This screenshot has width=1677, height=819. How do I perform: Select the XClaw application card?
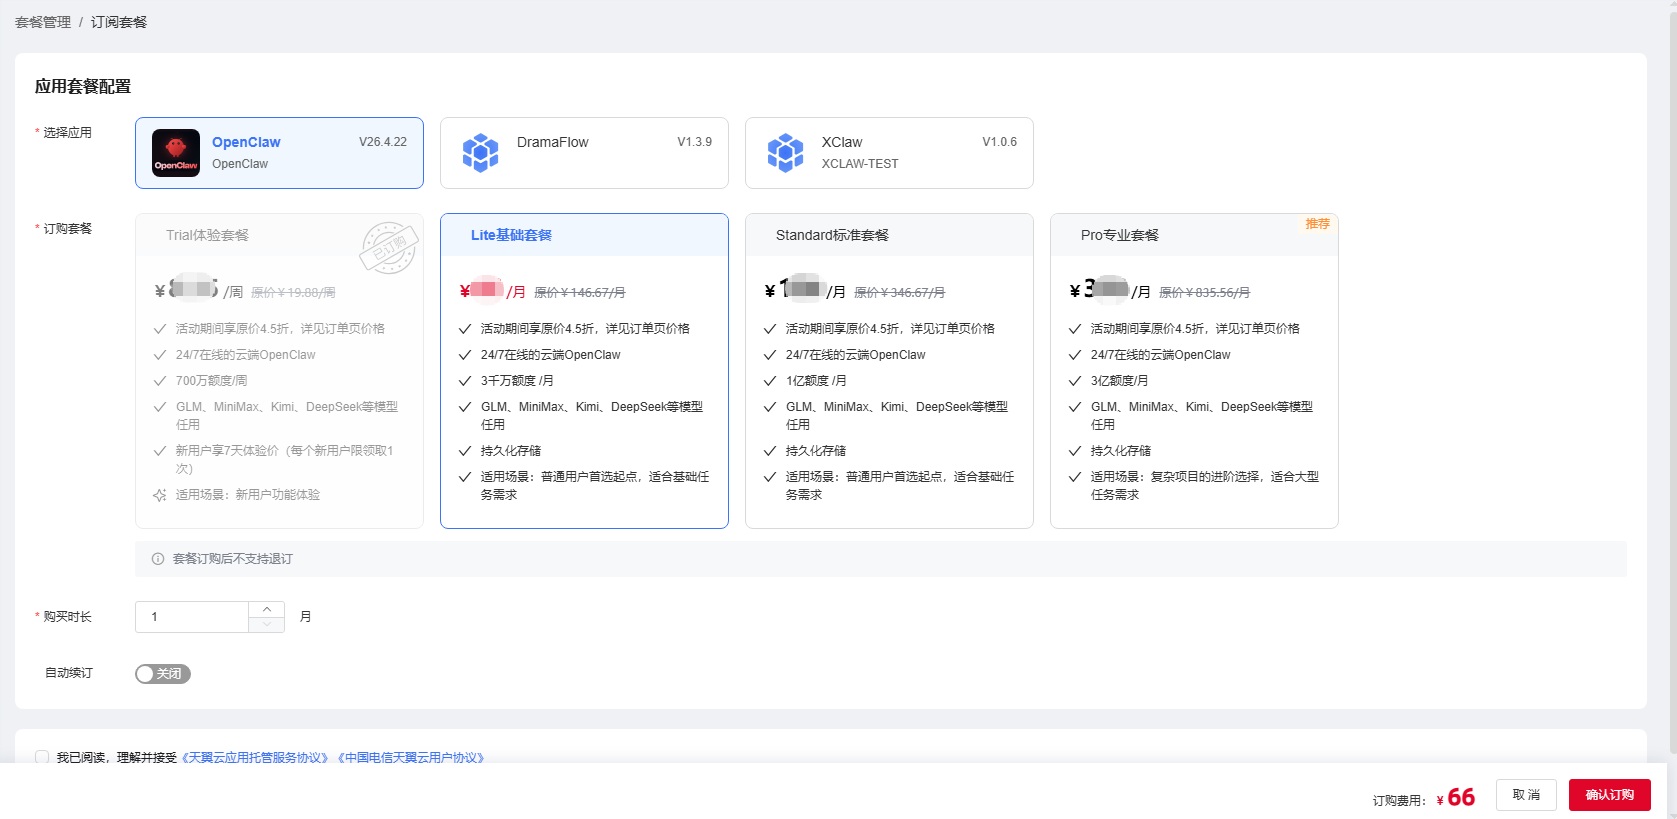(889, 153)
